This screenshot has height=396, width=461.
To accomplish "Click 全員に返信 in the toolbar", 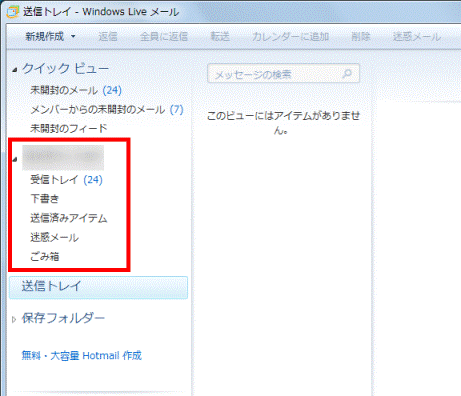I will [x=164, y=36].
